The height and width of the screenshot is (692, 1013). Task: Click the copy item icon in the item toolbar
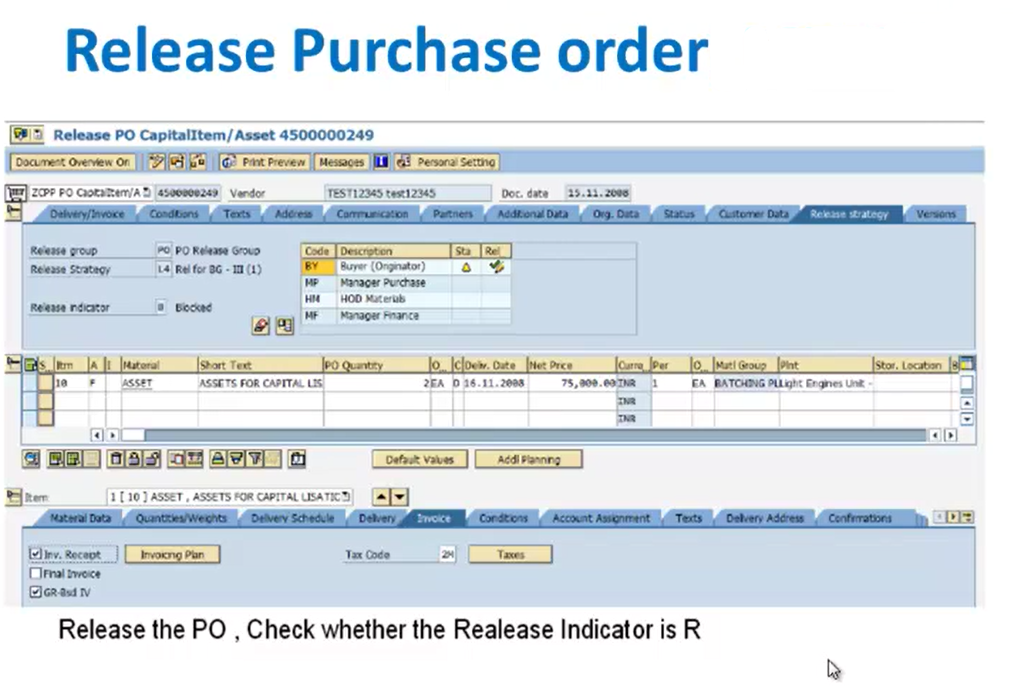tap(176, 459)
